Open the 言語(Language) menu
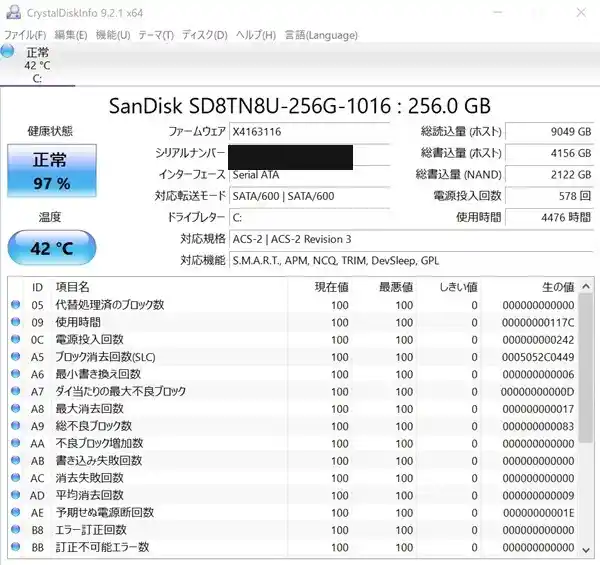Viewport: 600px width, 565px height. point(321,35)
